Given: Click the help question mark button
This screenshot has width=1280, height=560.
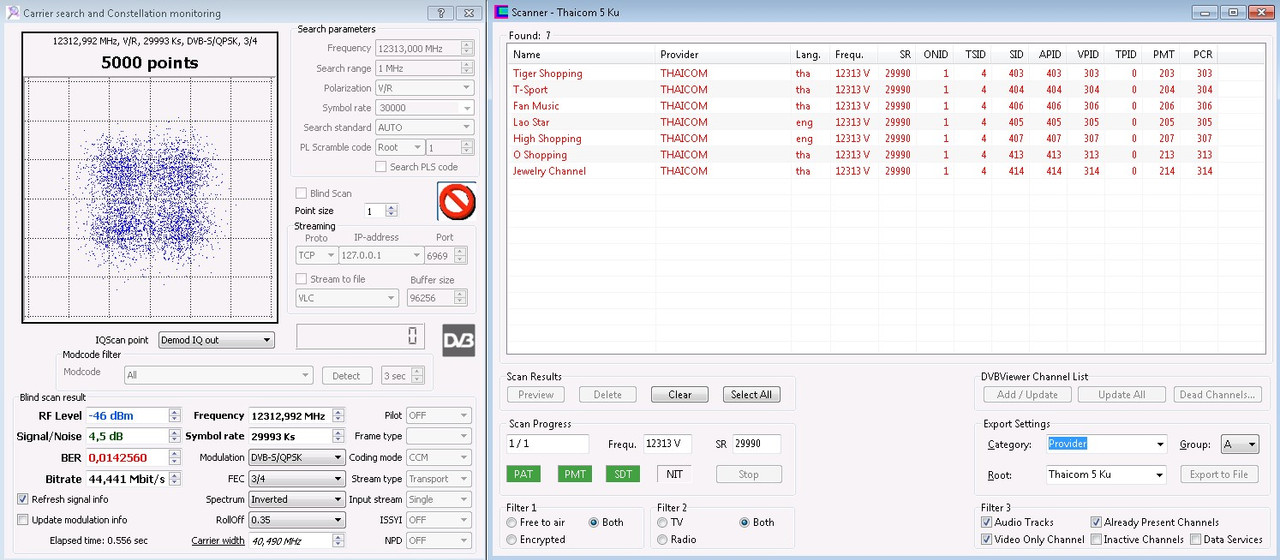Looking at the screenshot, I should [x=441, y=13].
